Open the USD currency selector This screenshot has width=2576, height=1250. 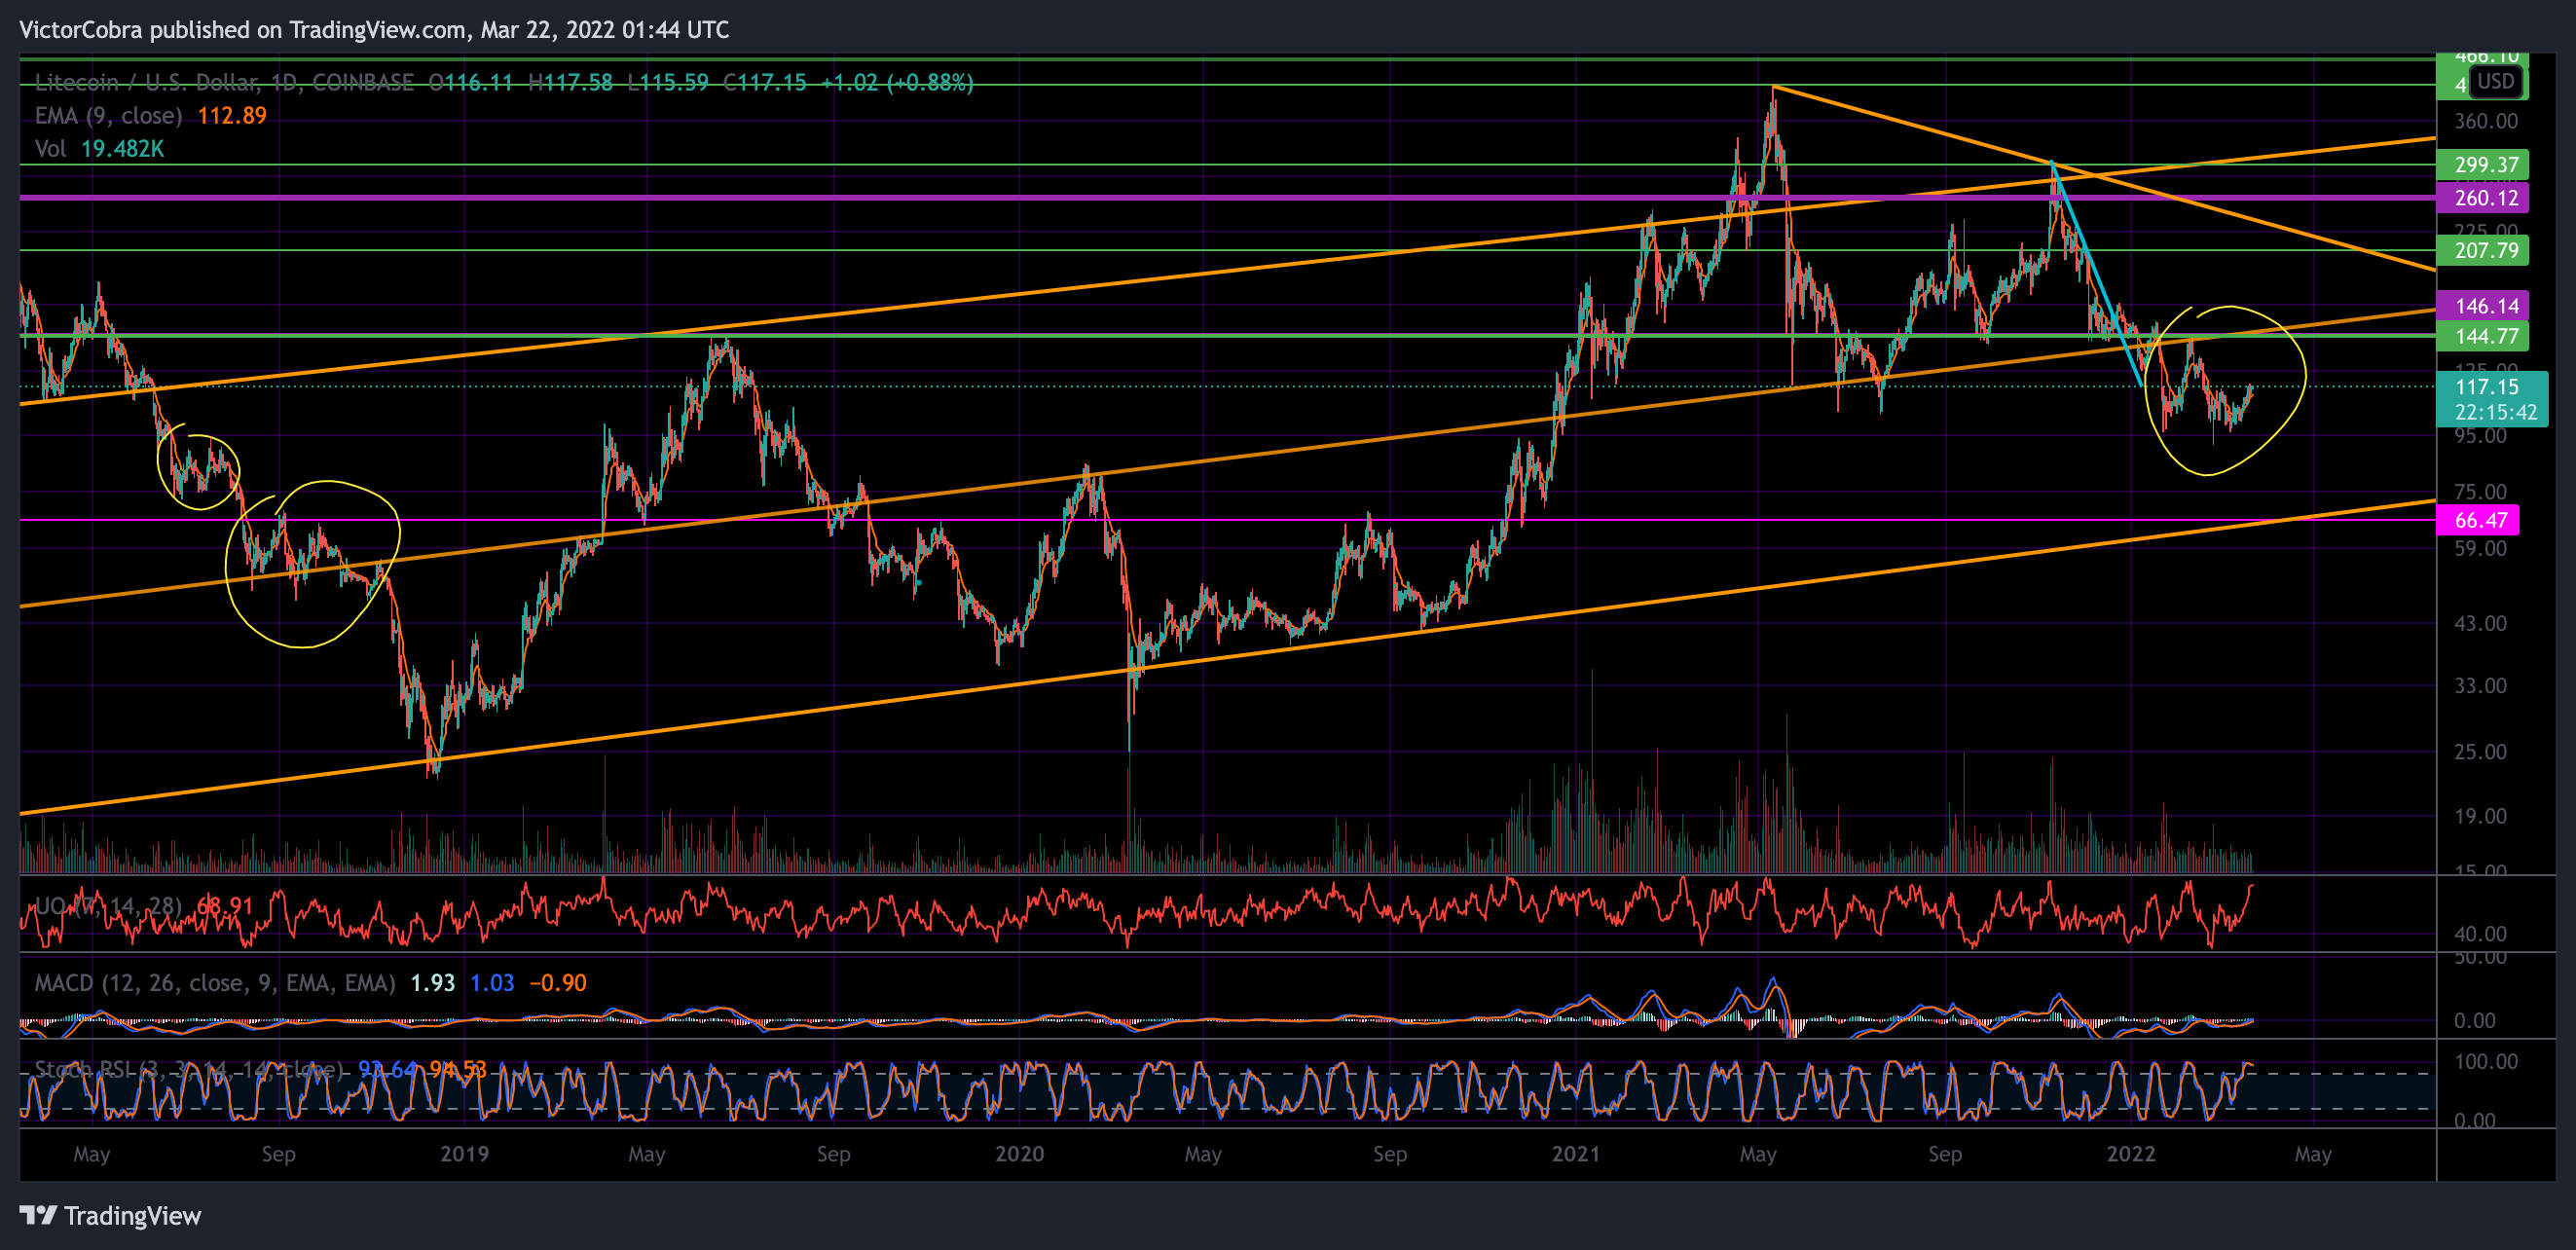(2496, 81)
